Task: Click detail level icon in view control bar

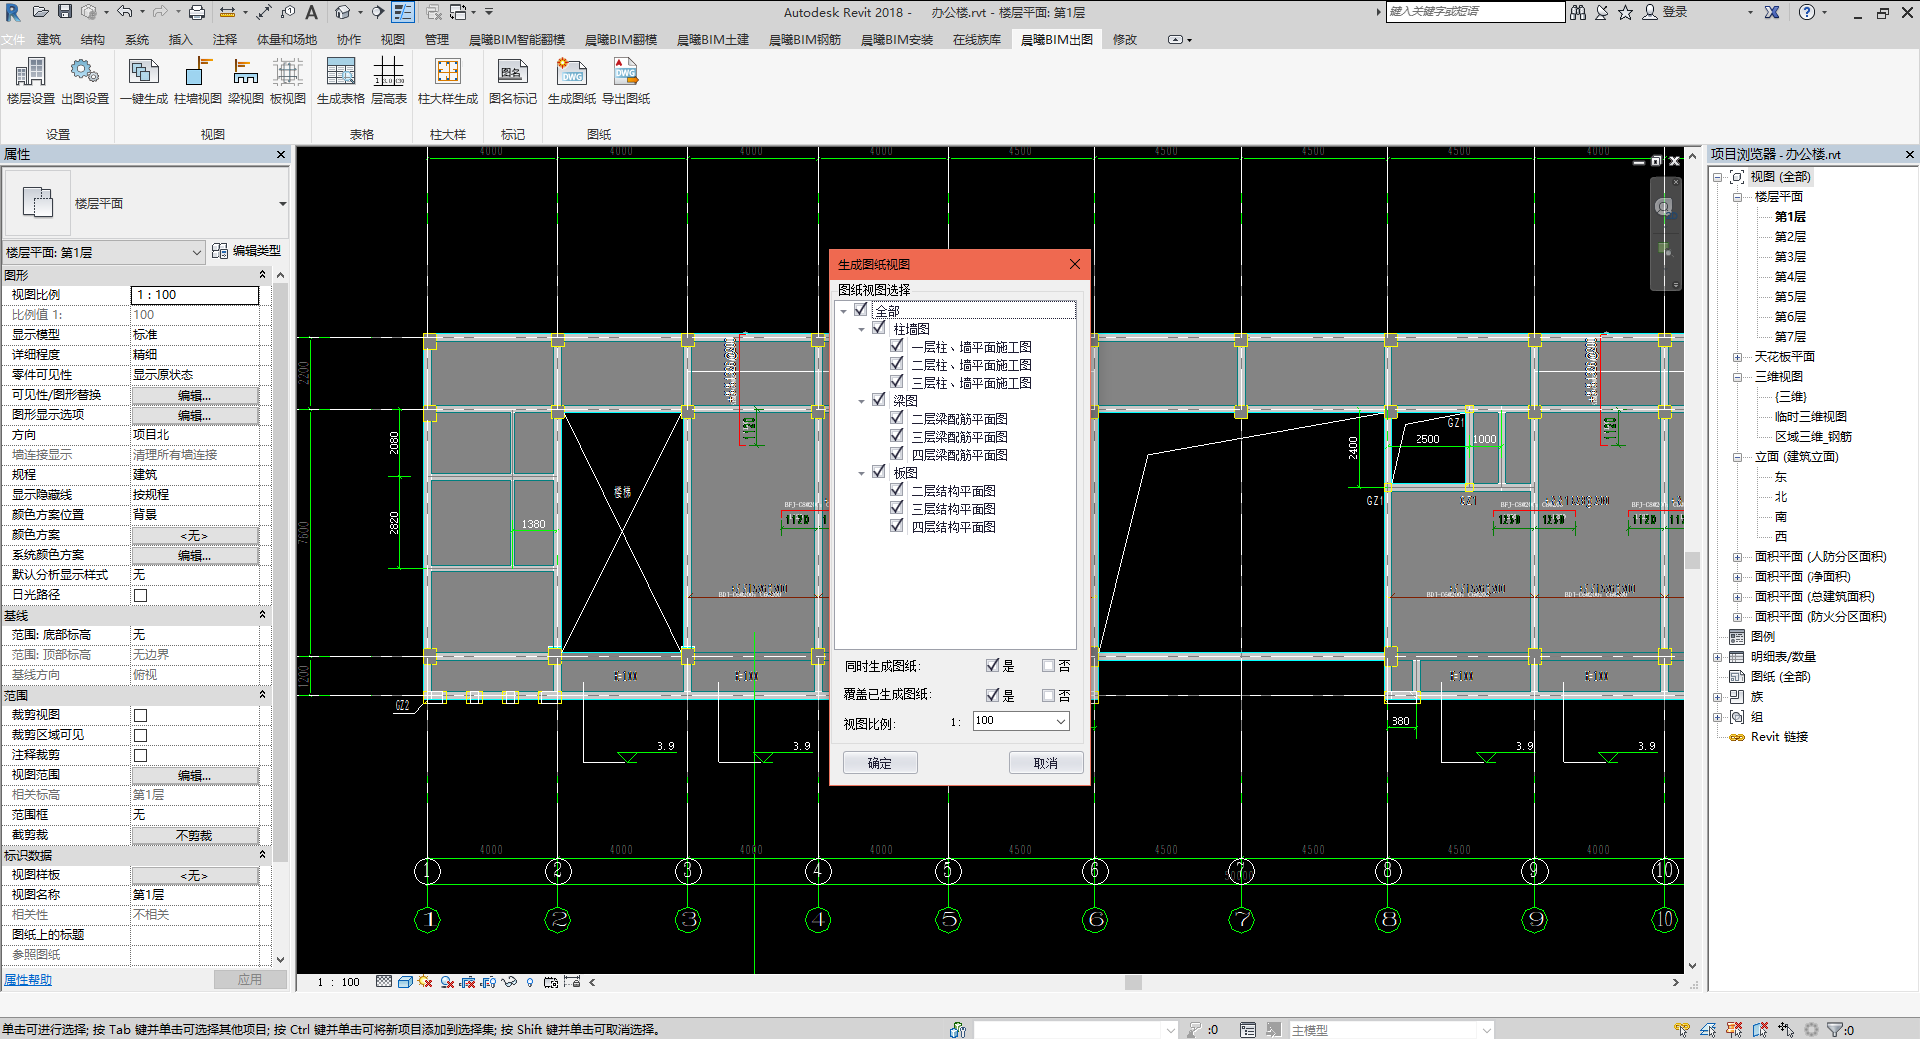Action: (384, 982)
